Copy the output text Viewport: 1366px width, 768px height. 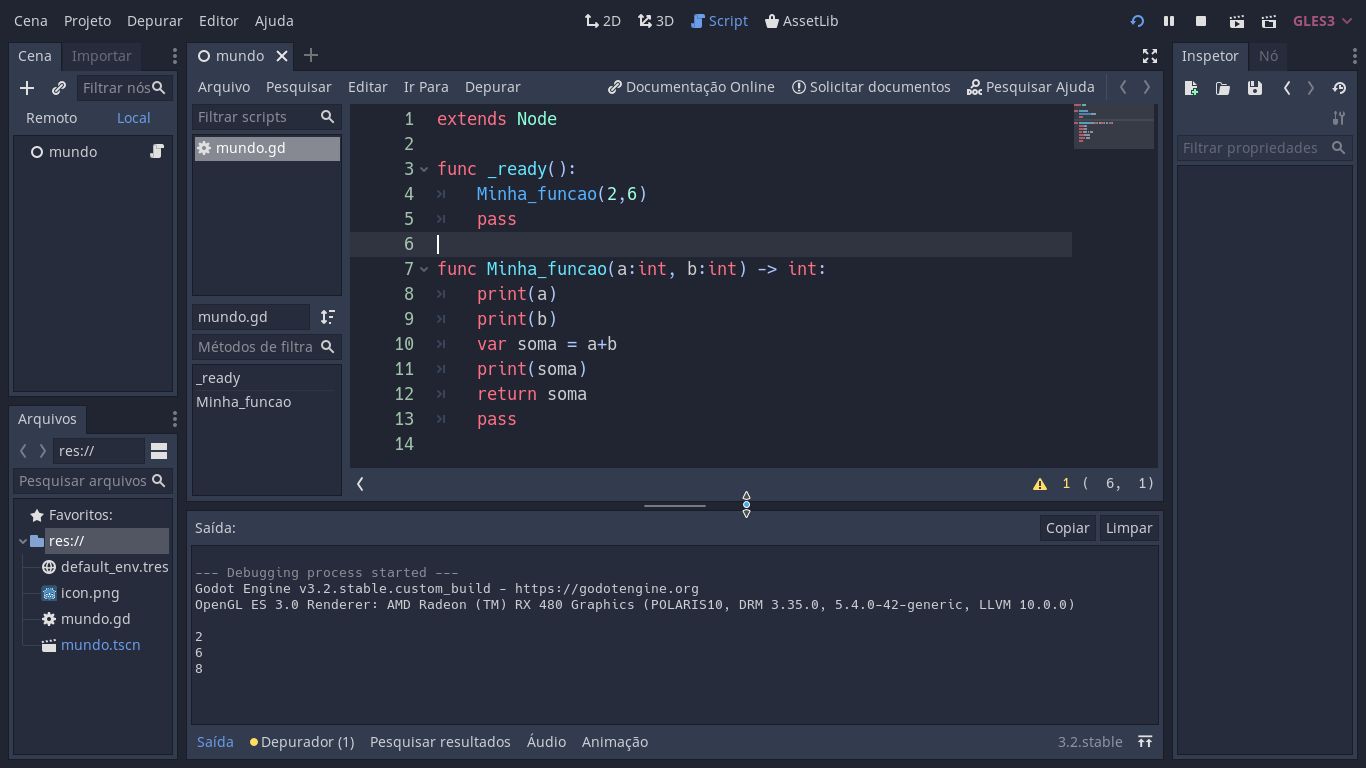coord(1067,528)
